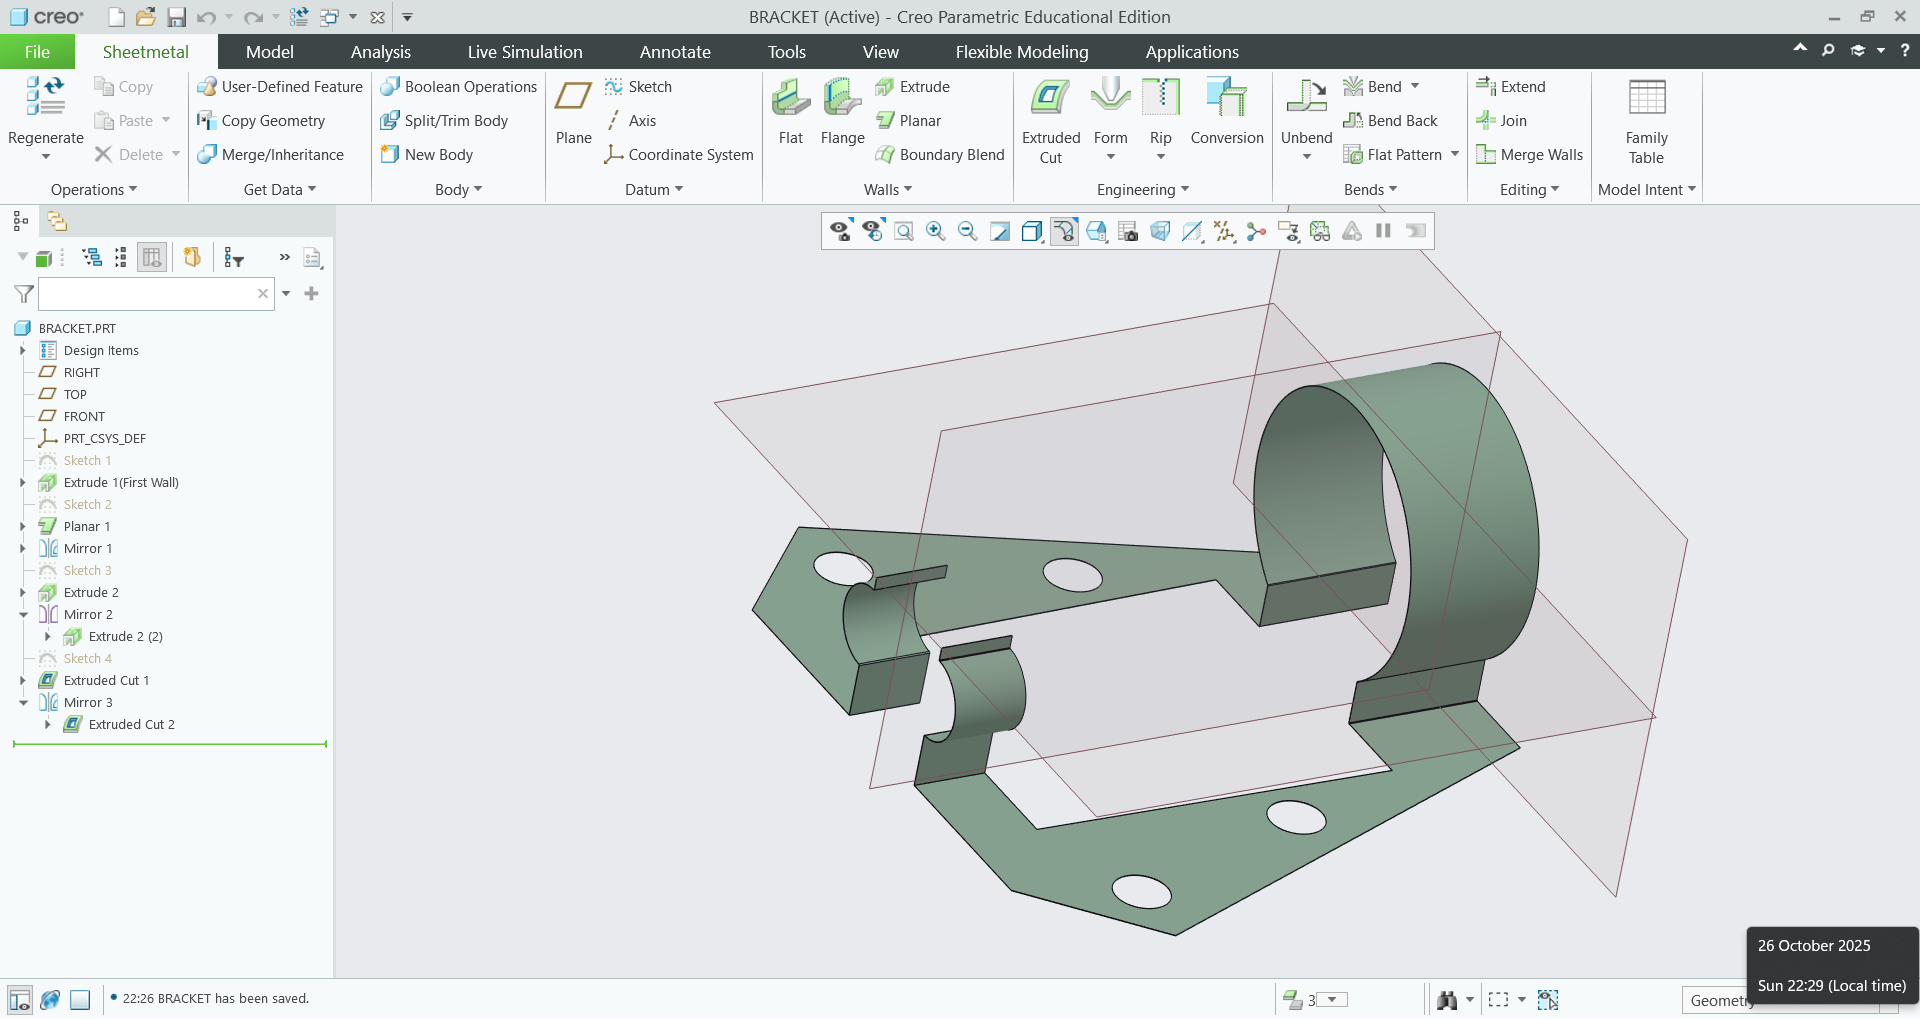This screenshot has height=1020, width=1920.
Task: Launch the Conversion tool
Action: click(x=1227, y=111)
